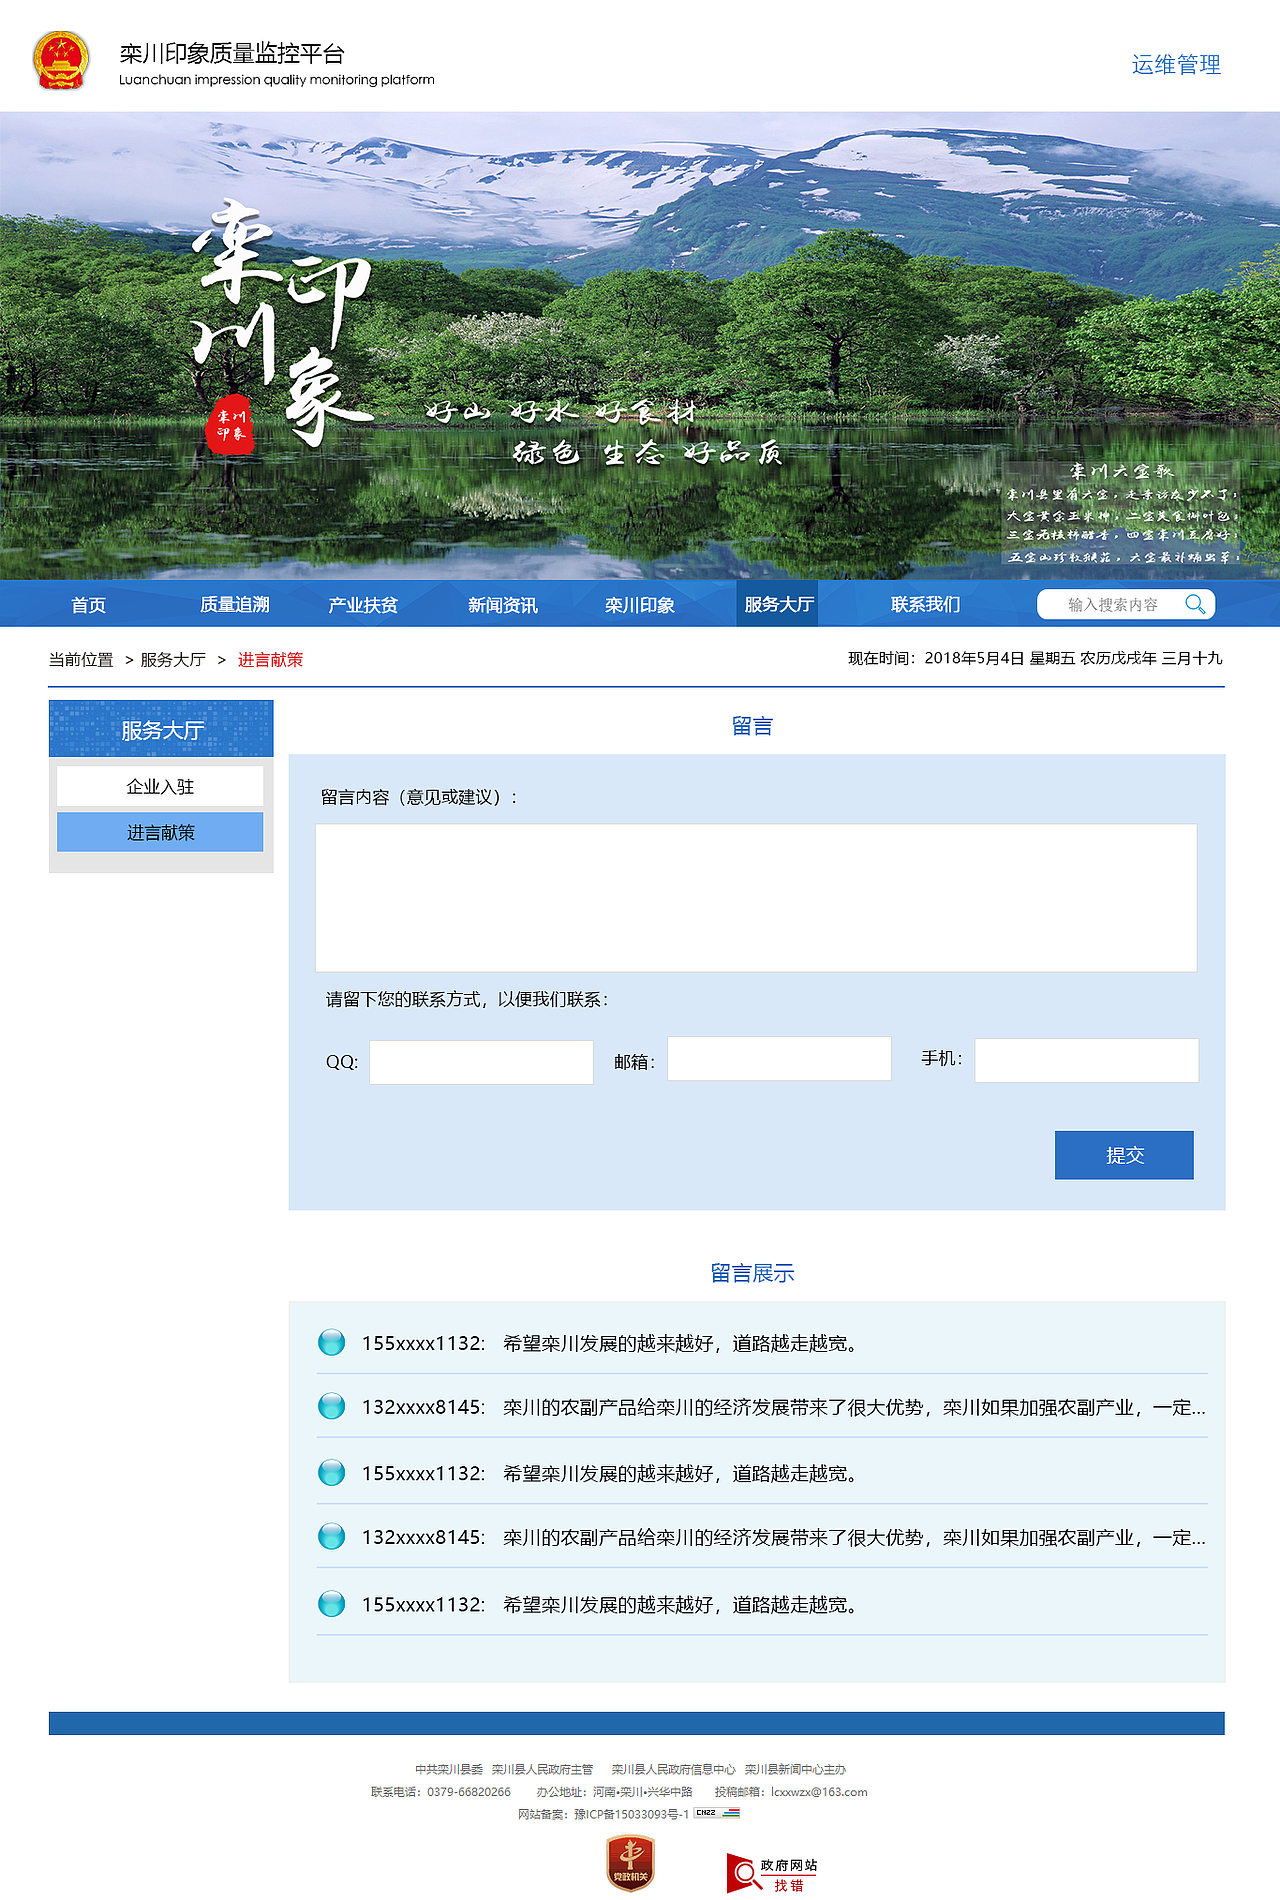Click 进言献策 in the breadcrumb
The height and width of the screenshot is (1900, 1280).
pos(270,660)
